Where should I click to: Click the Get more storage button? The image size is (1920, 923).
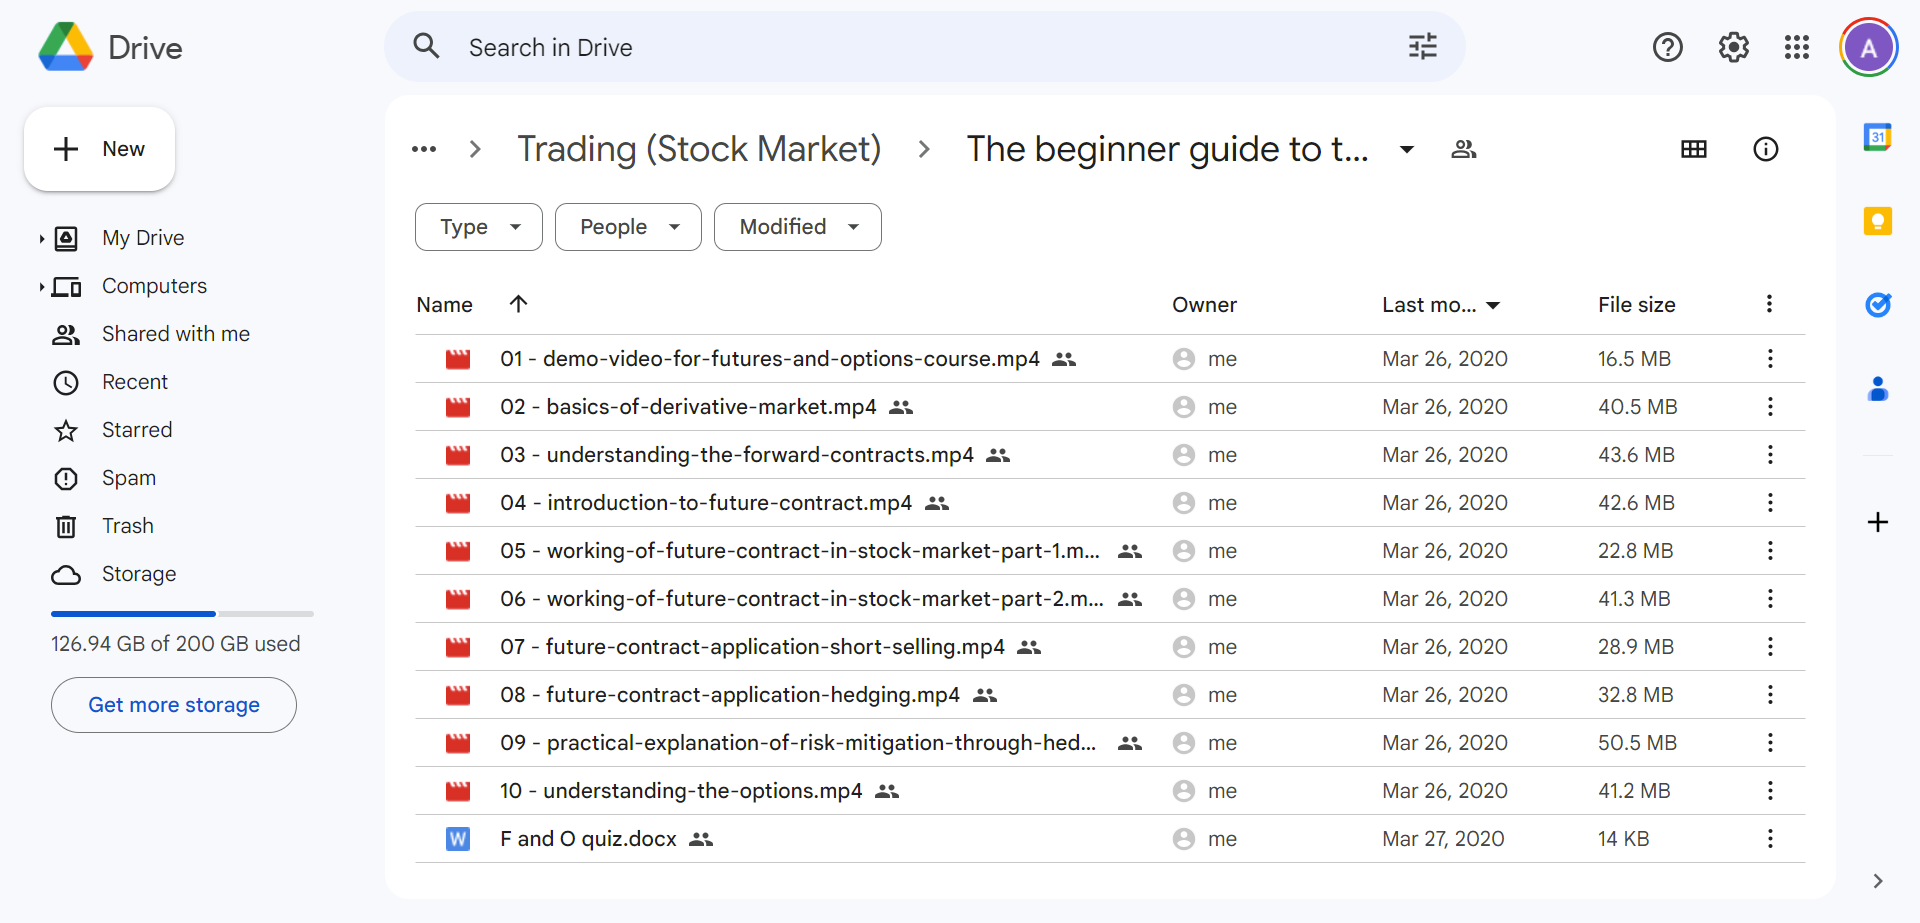tap(174, 705)
